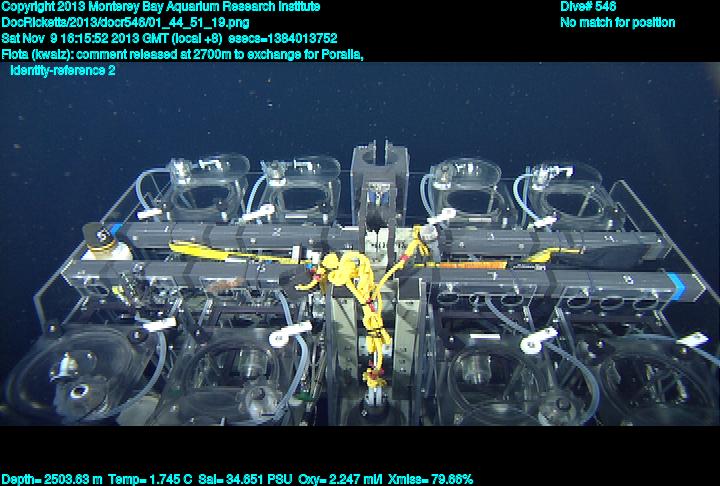Click the Dive# 548 label

coord(588,7)
